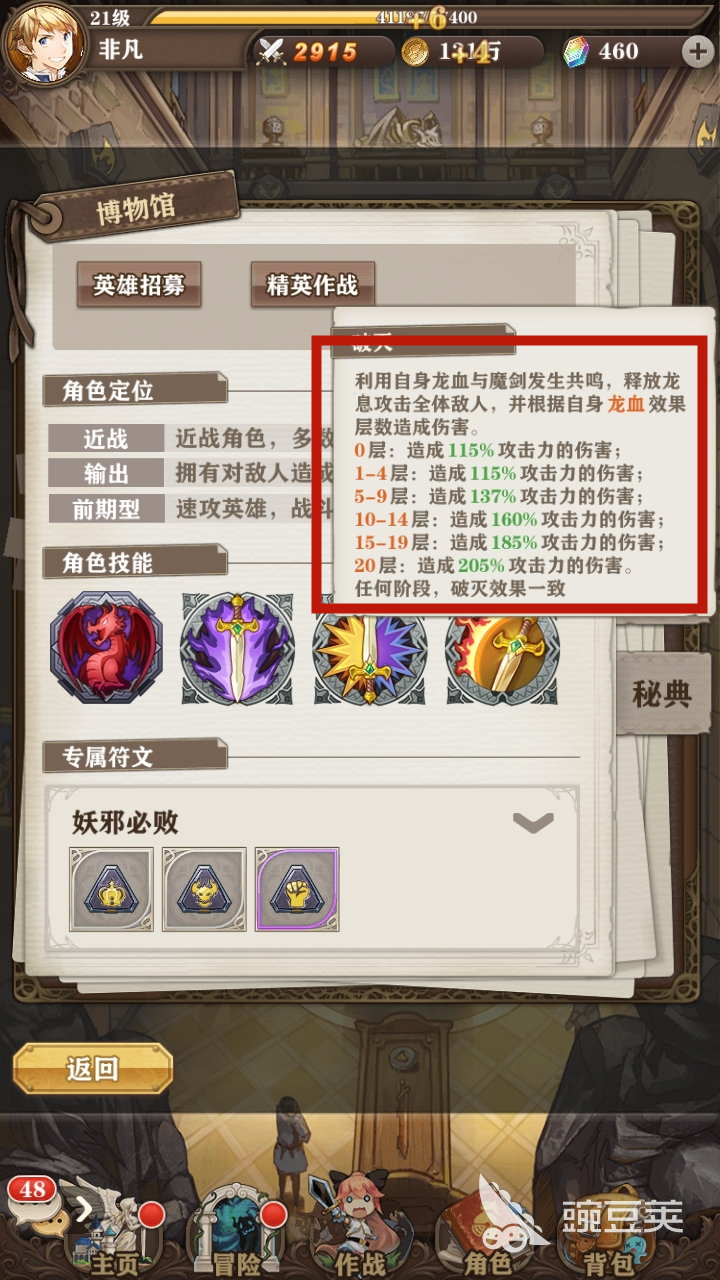Add gems with the plus button
Image resolution: width=720 pixels, height=1280 pixels.
[x=697, y=52]
